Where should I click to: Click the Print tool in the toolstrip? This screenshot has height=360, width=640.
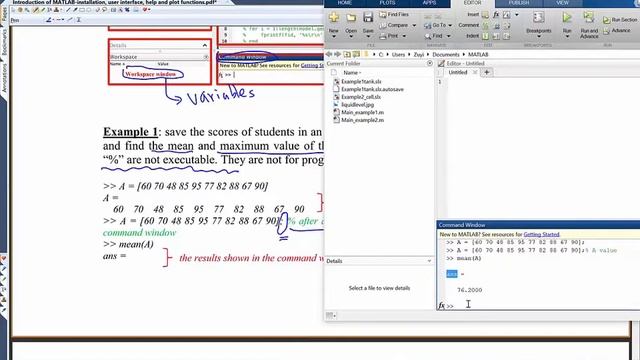389,36
